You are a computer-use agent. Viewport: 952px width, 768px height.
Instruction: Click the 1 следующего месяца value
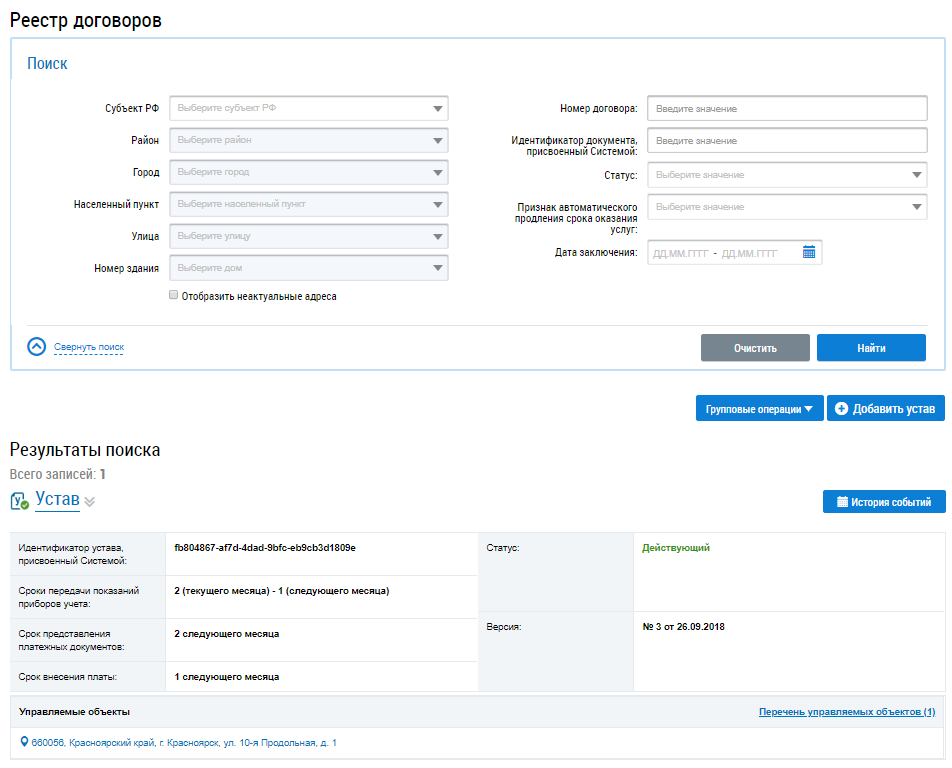[x=226, y=677]
